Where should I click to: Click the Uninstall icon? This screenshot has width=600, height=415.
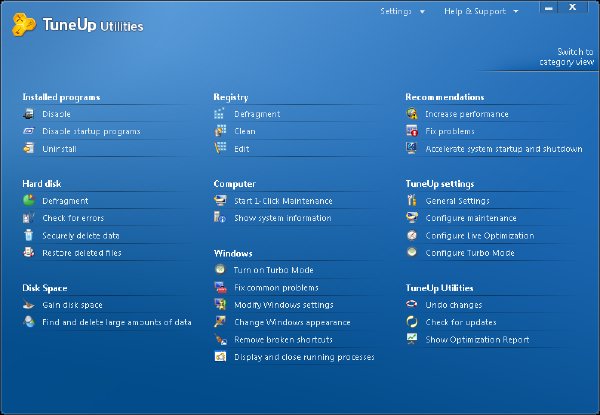[29, 148]
